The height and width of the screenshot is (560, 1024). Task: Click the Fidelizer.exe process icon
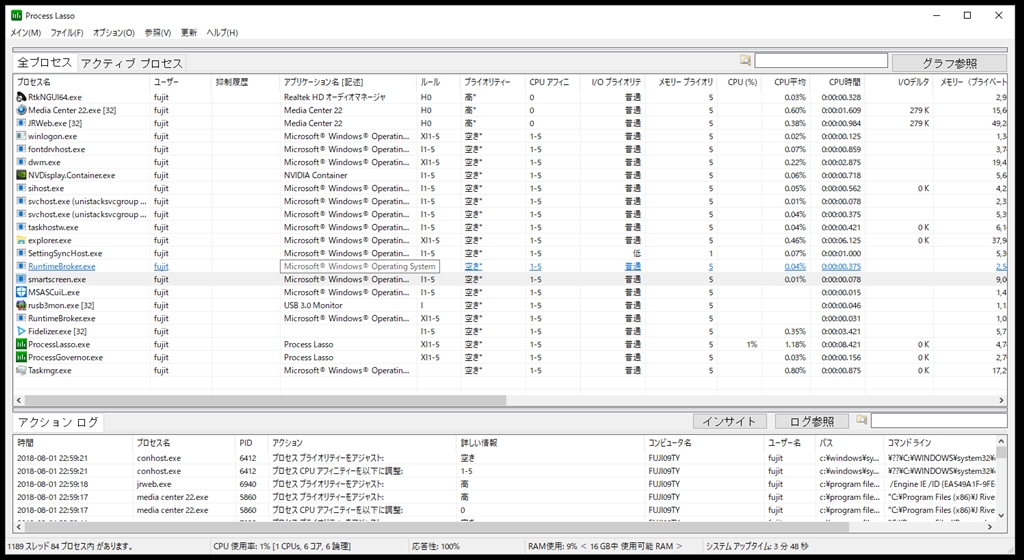coord(21,332)
